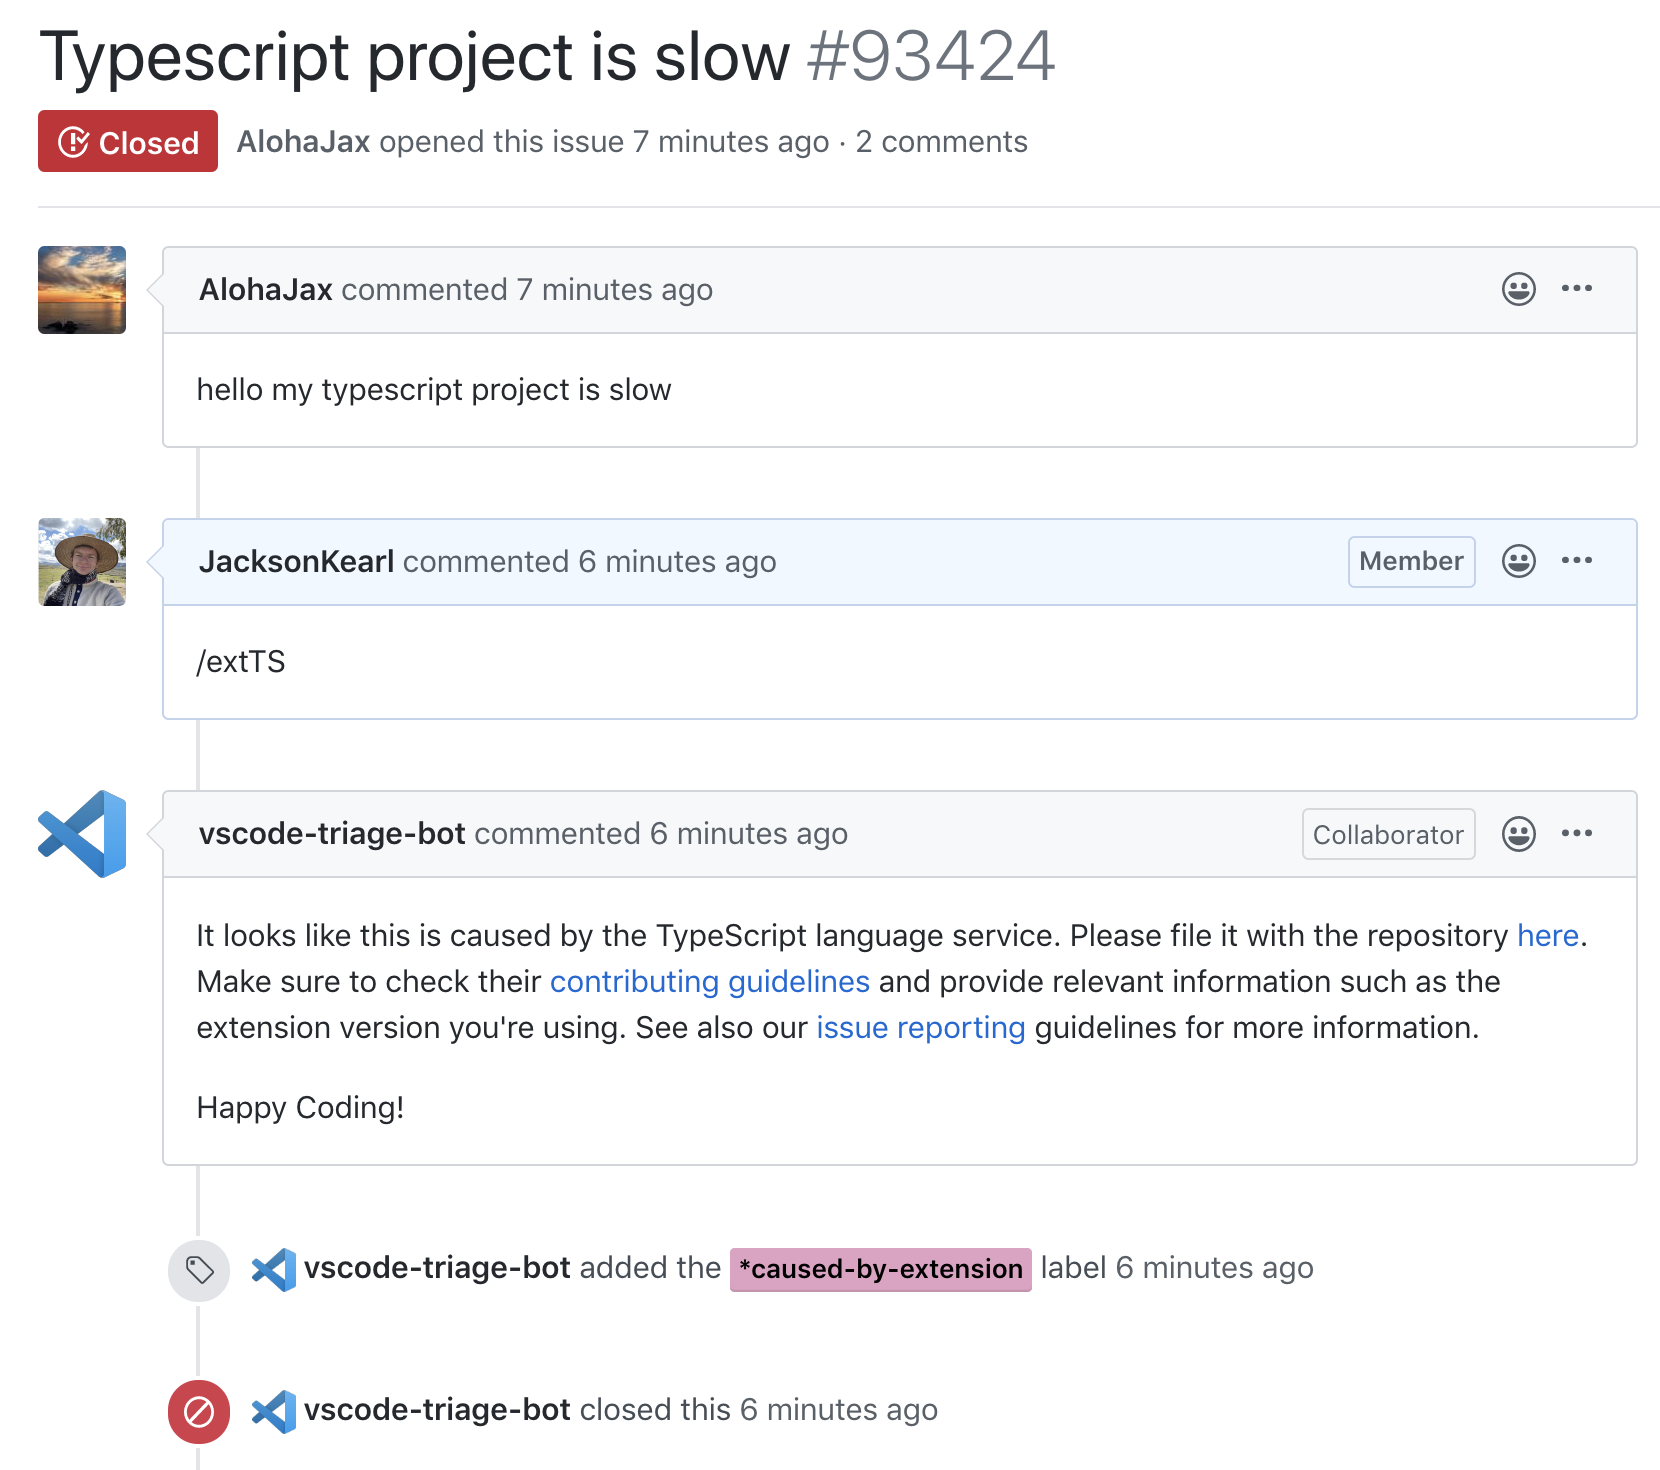Click small VS Code icon beside label event

point(273,1269)
